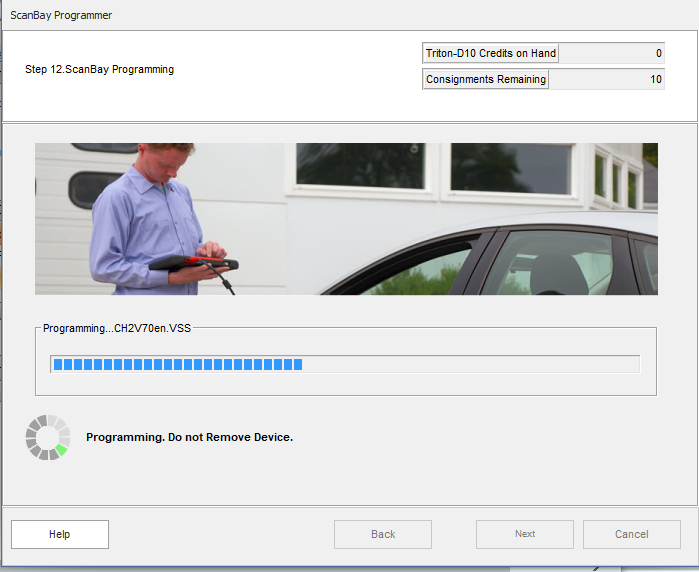Image resolution: width=699 pixels, height=572 pixels.
Task: Click the Step 12 ScanBay Programming heading
Action: 99,69
